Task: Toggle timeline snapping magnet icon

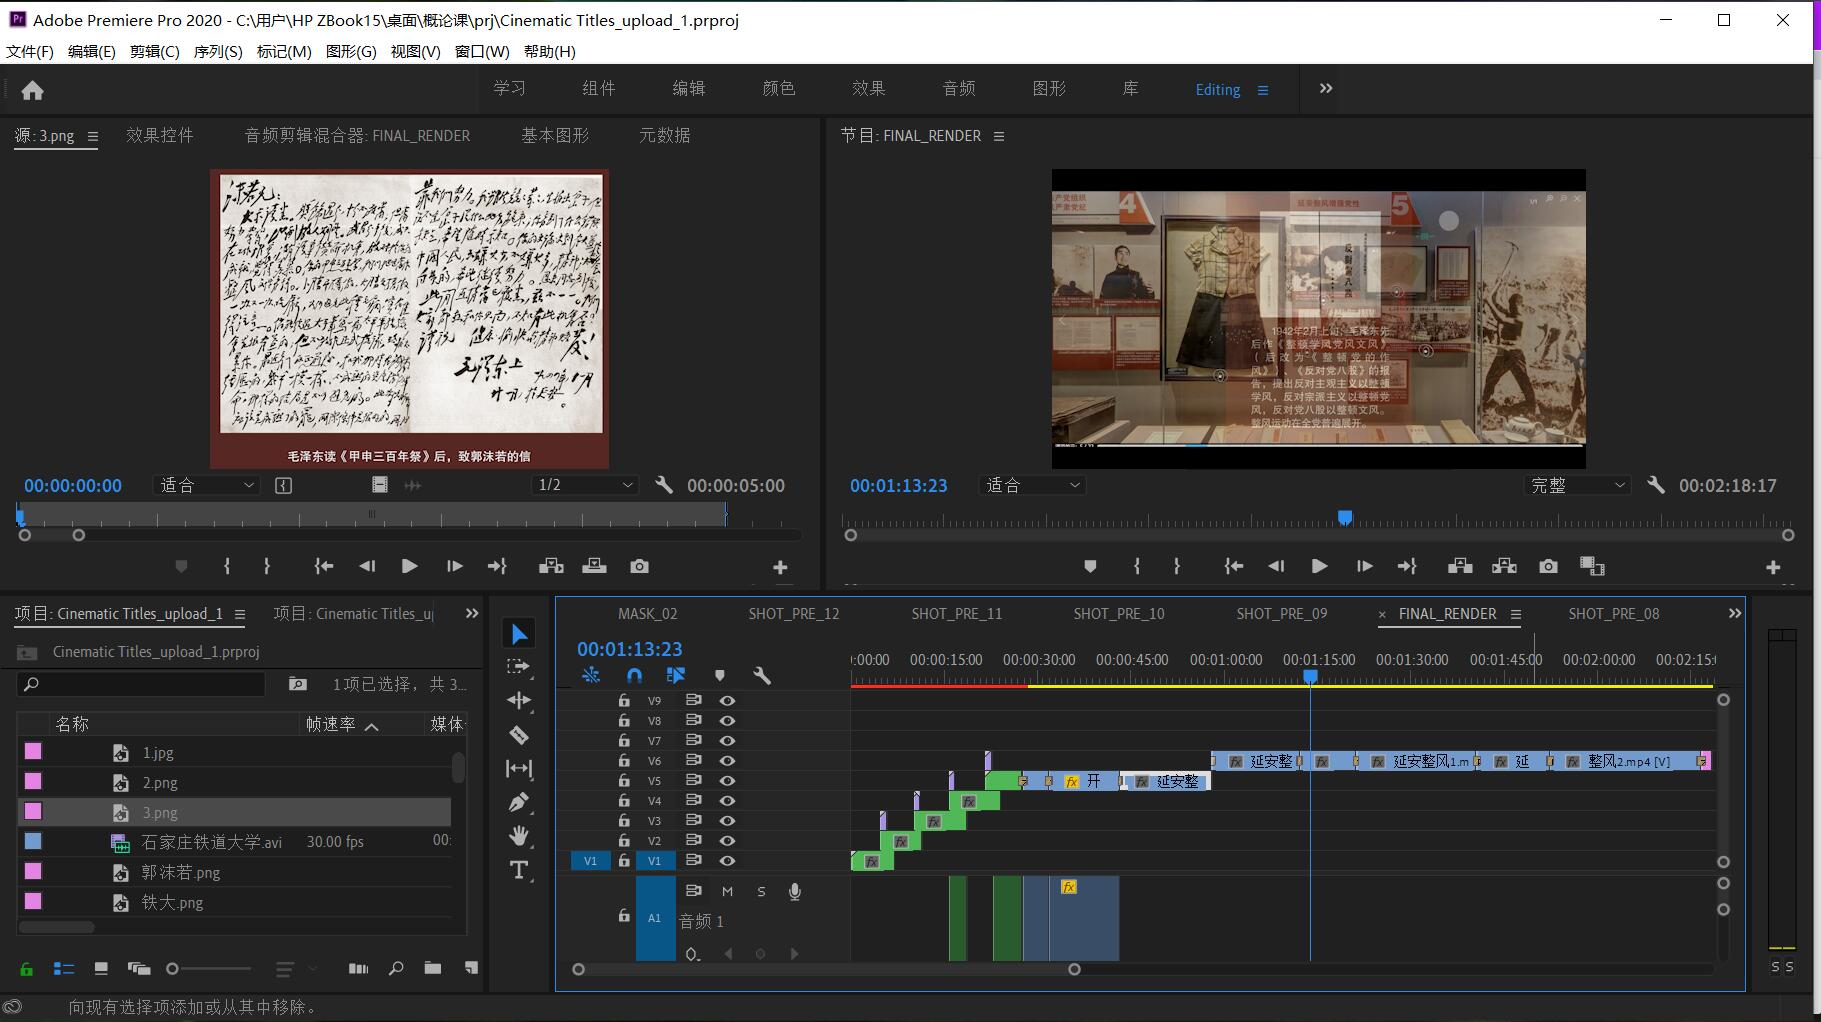Action: point(634,676)
